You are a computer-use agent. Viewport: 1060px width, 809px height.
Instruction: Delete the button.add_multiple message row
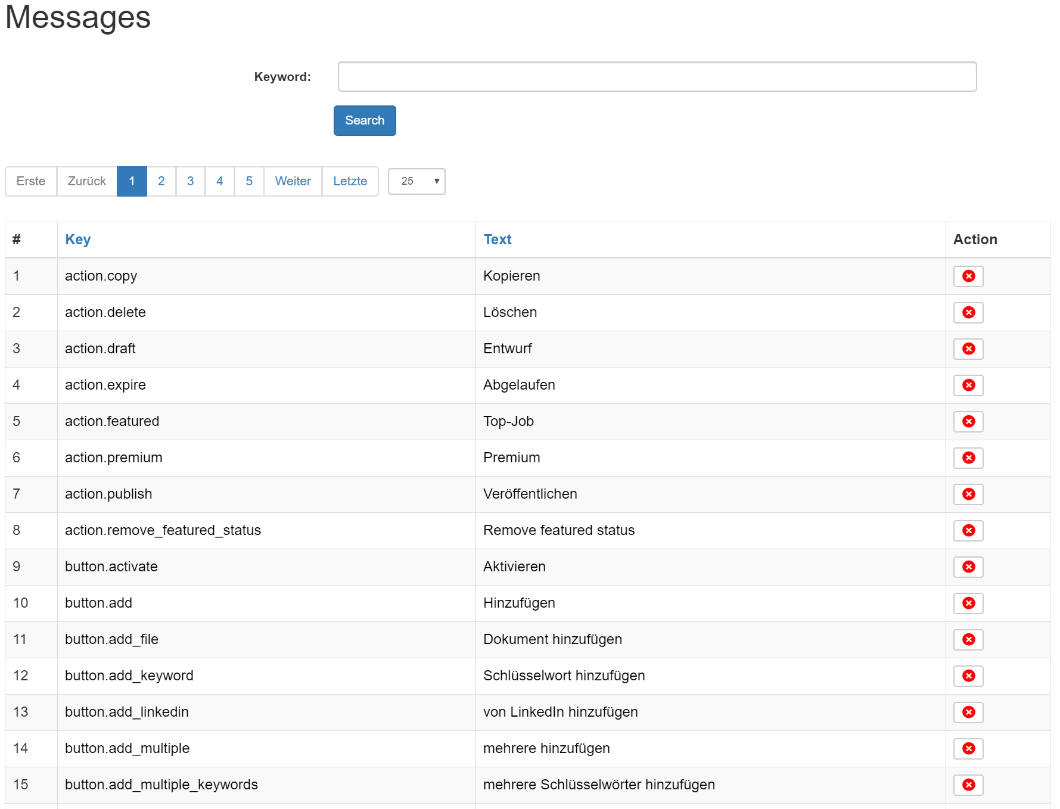coord(968,749)
